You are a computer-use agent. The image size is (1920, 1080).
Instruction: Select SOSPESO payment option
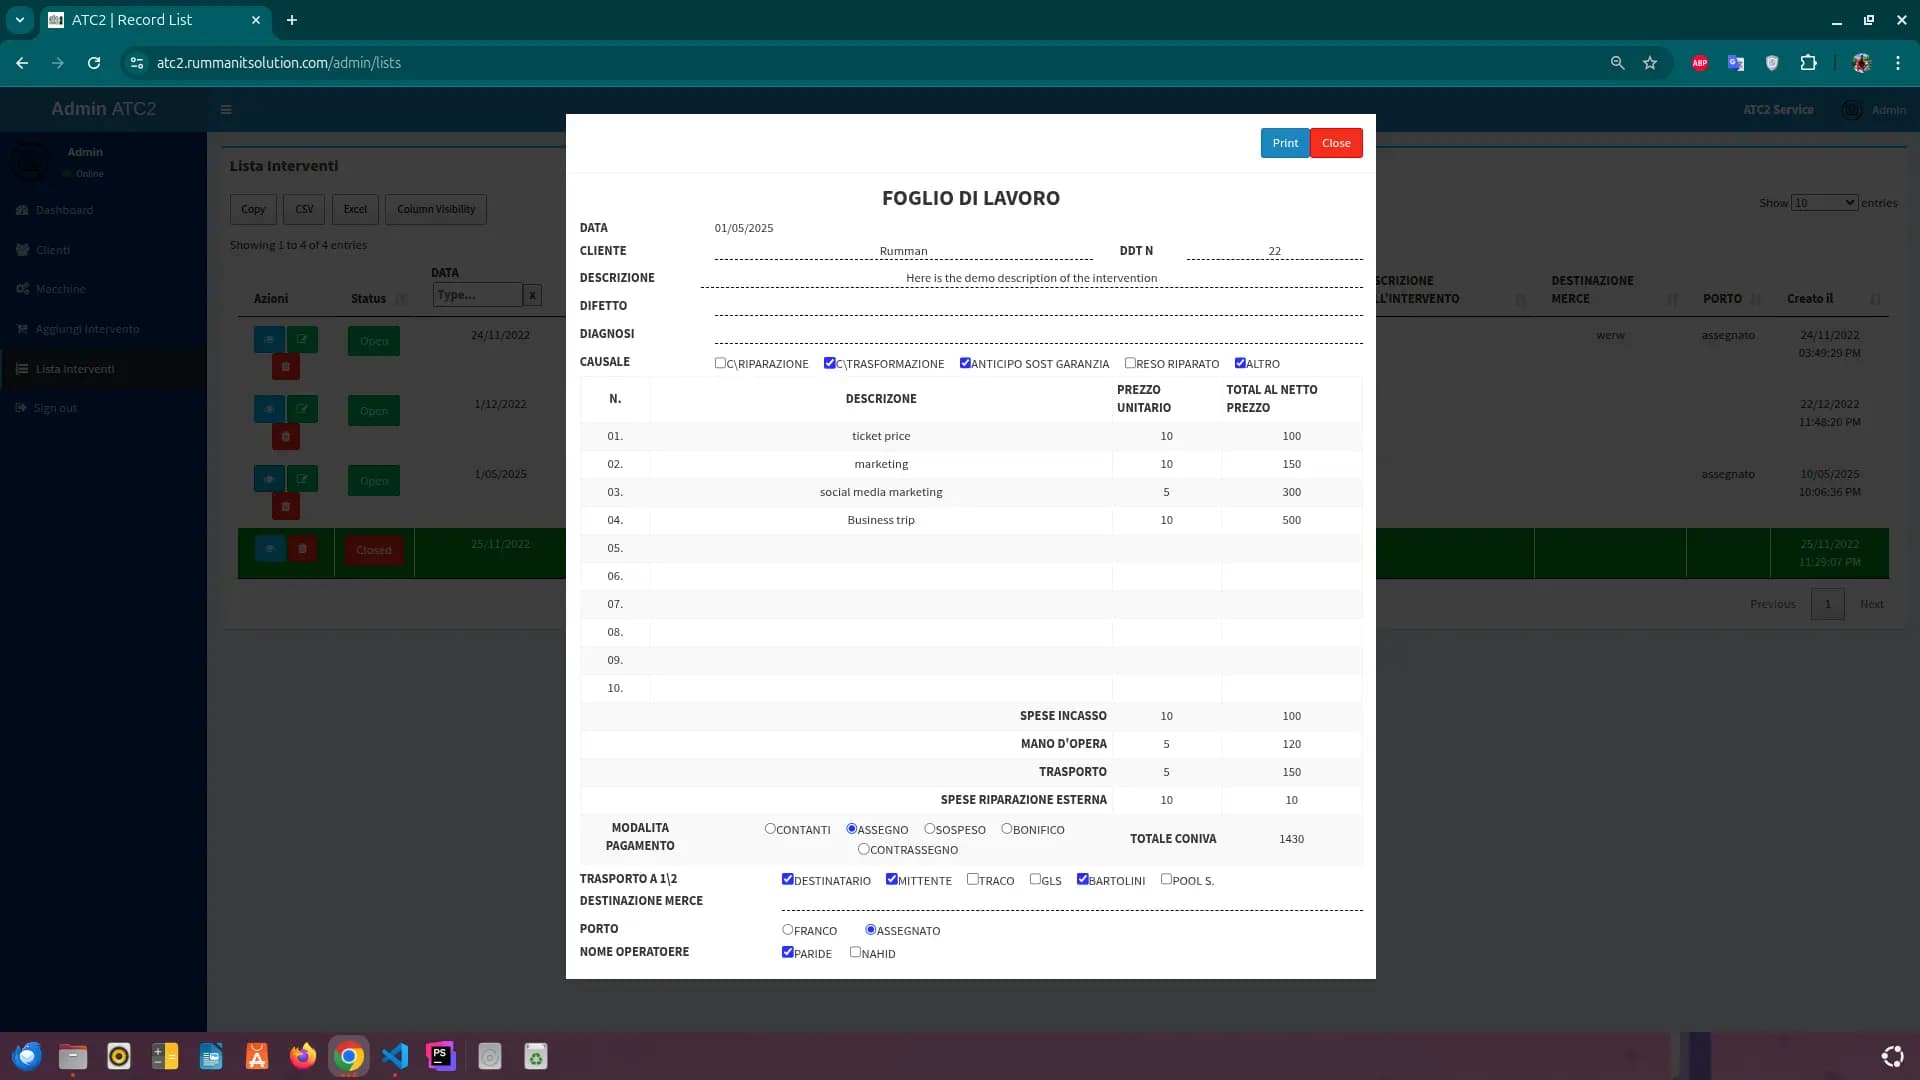(x=929, y=829)
